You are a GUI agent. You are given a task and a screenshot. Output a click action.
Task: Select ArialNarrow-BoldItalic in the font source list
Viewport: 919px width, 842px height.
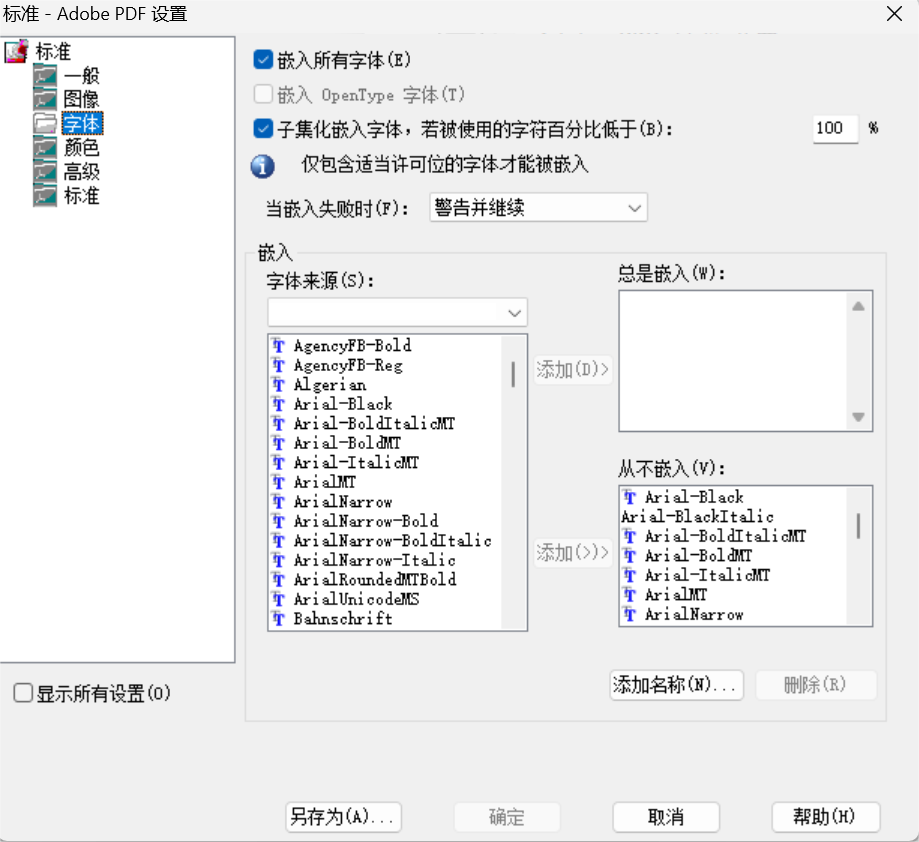(392, 541)
